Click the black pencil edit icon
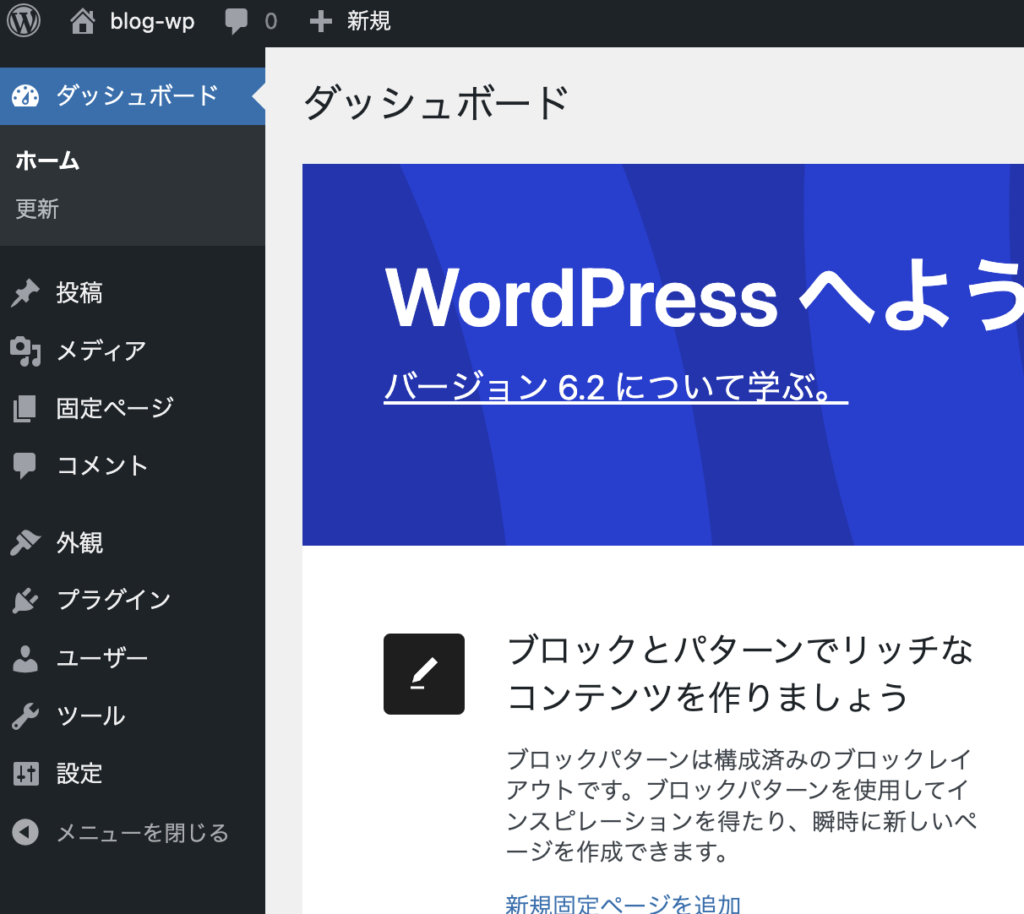1024x914 pixels. point(424,674)
